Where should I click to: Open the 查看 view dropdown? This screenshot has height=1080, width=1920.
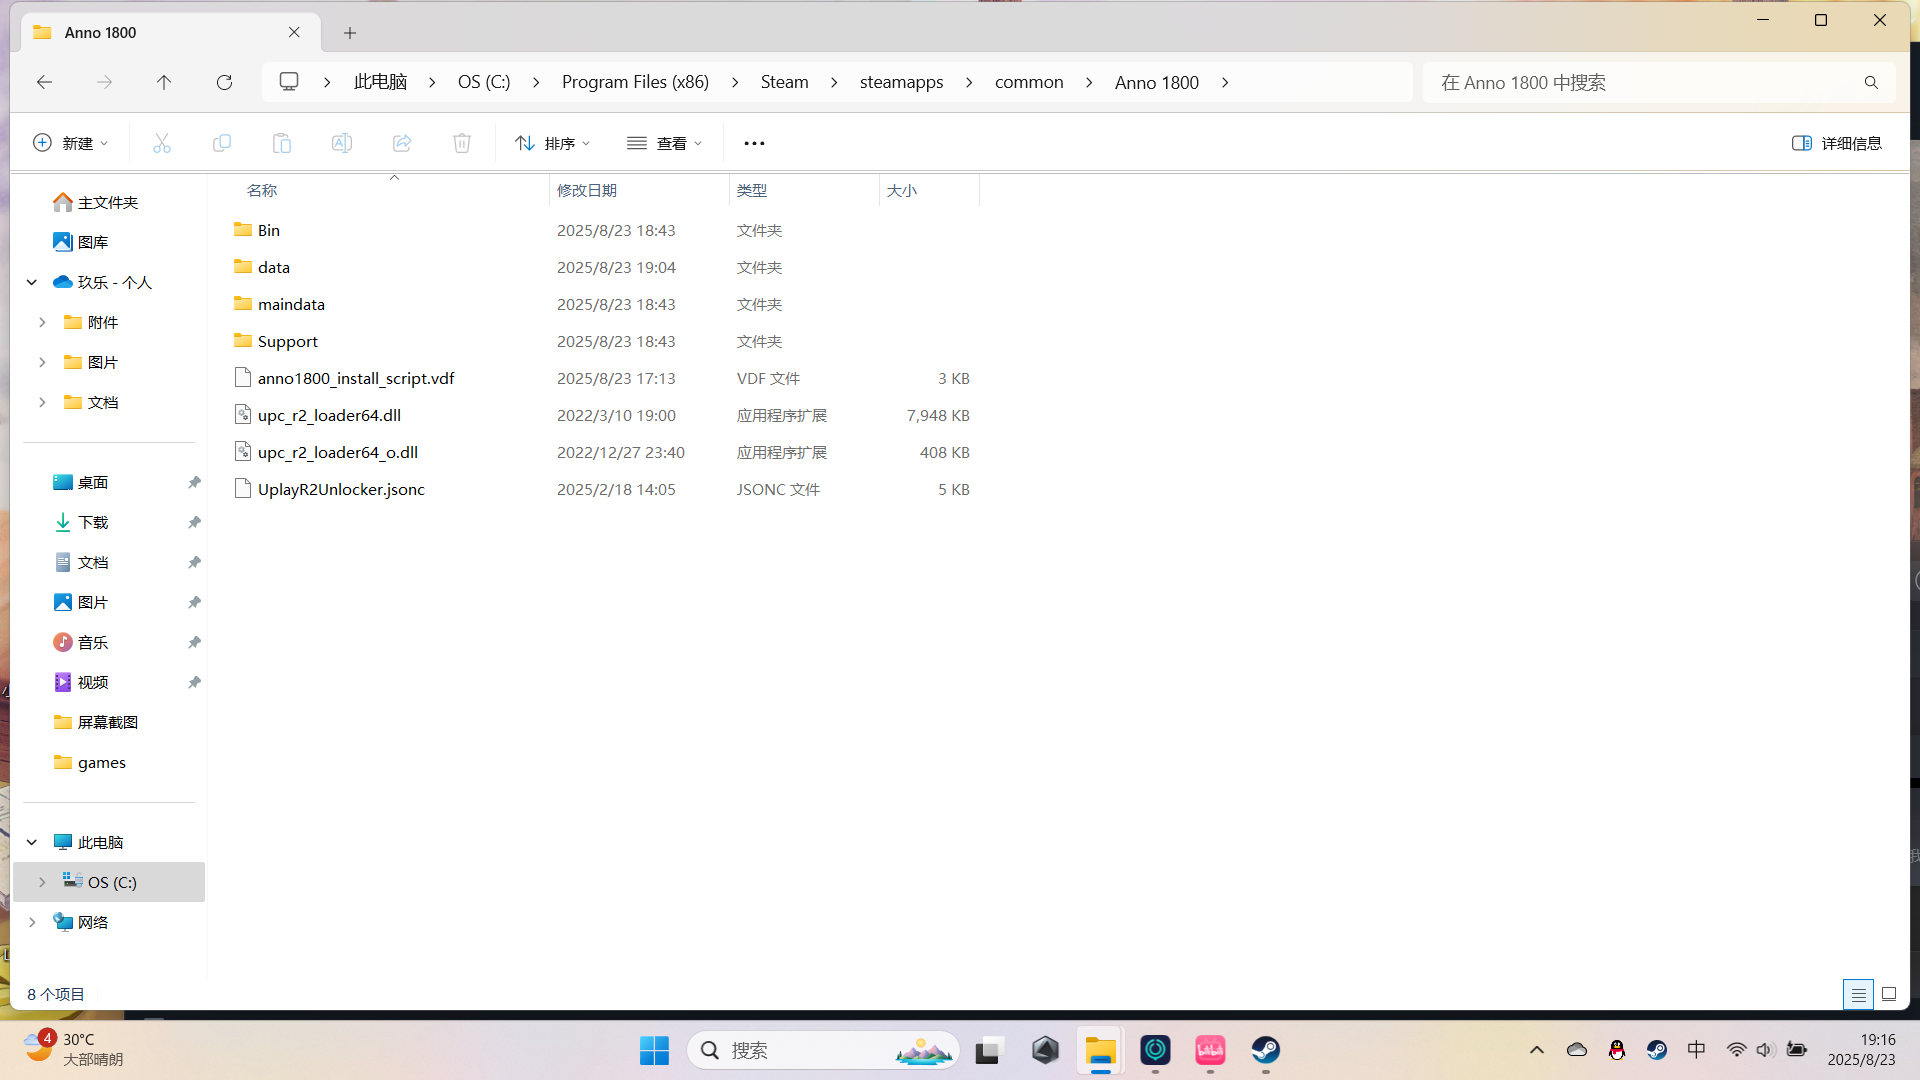665,143
